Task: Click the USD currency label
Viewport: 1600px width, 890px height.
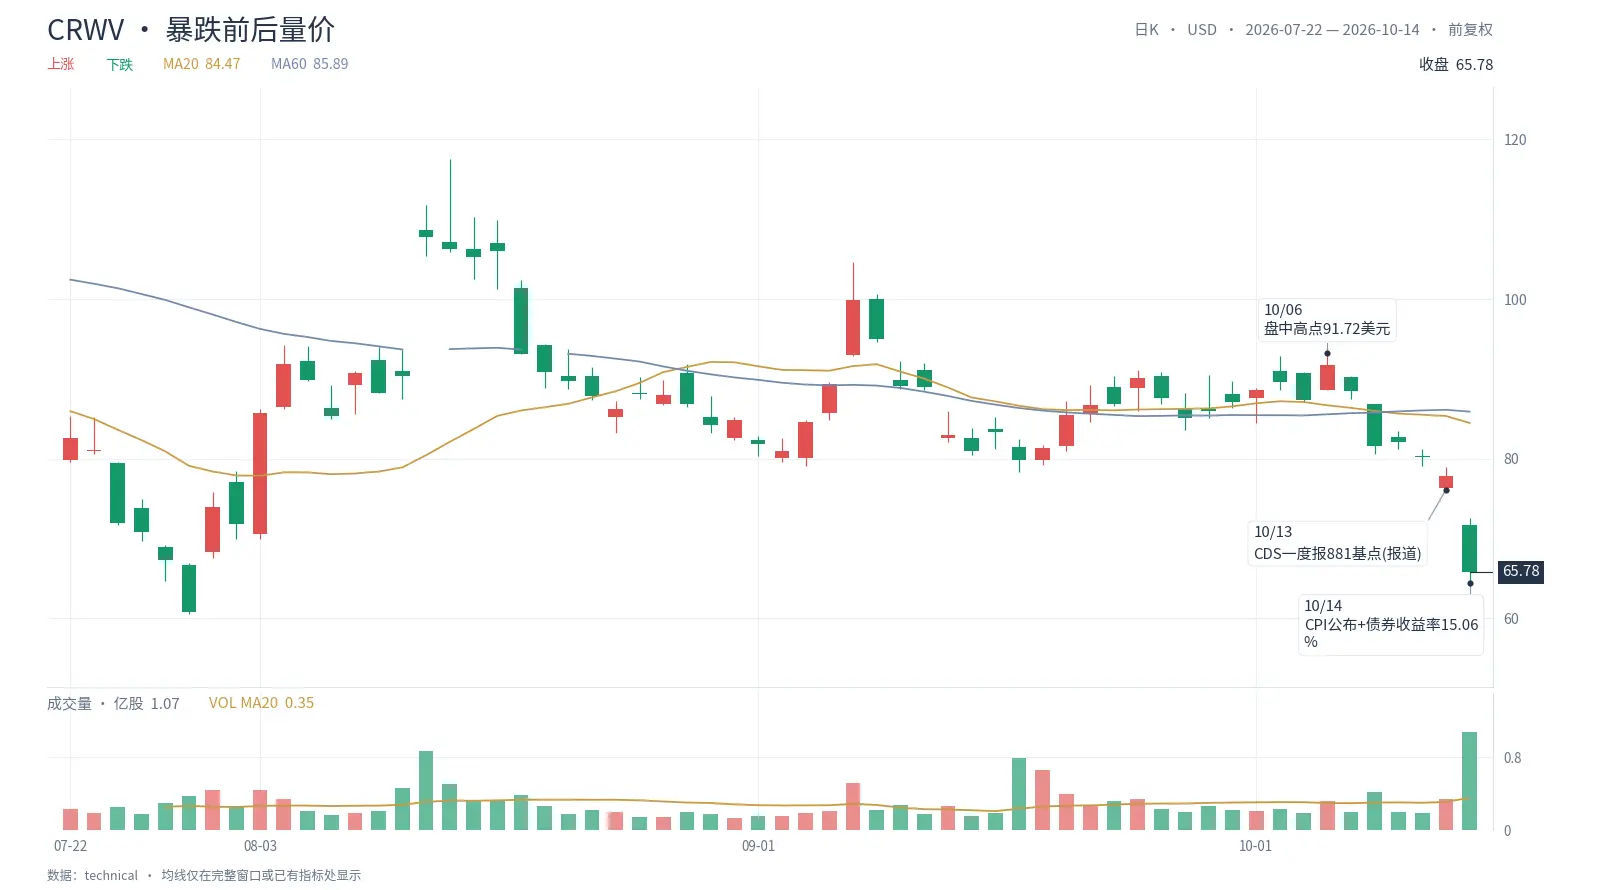Action: point(1202,30)
